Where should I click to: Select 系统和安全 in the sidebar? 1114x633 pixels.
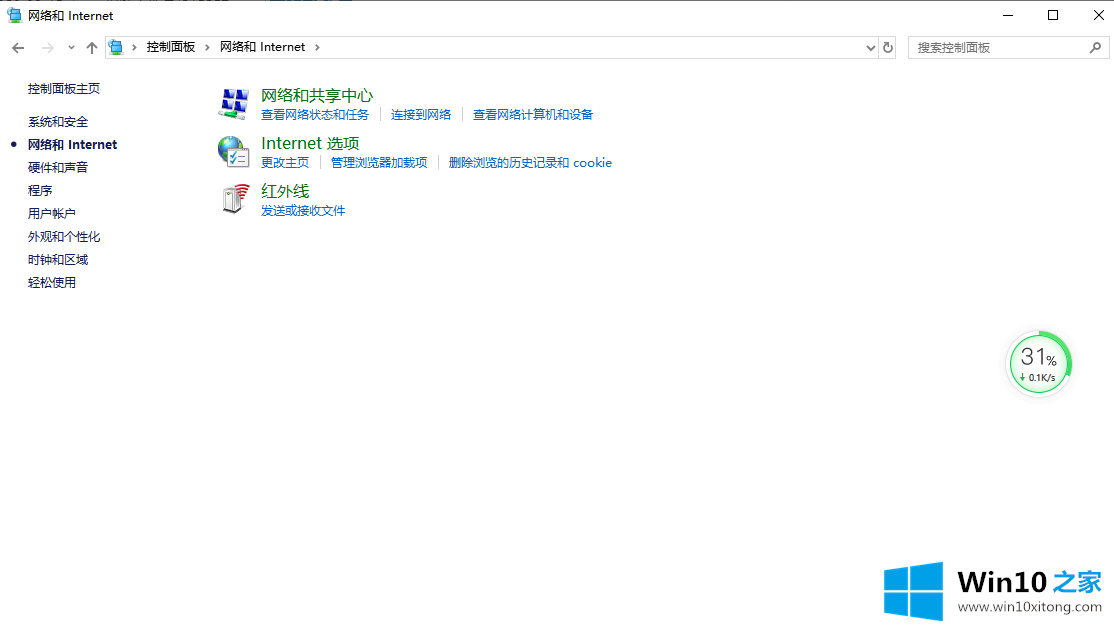click(x=58, y=122)
